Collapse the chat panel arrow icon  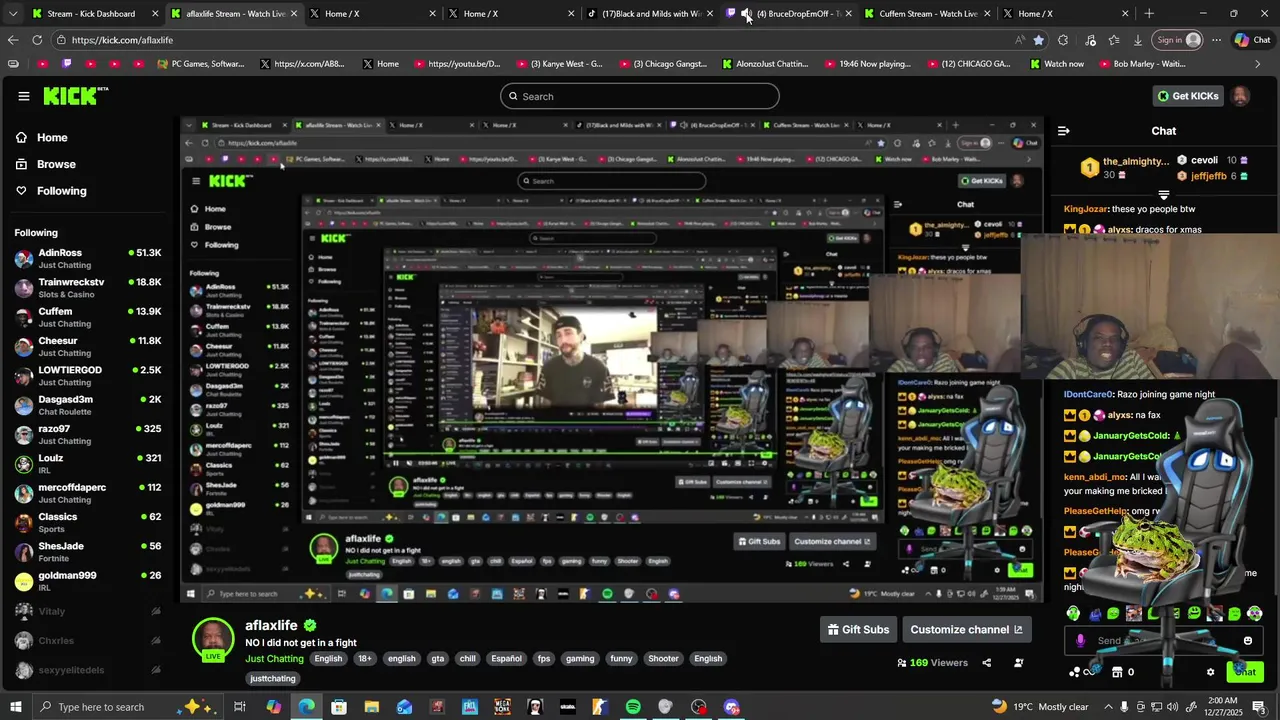pos(1063,131)
